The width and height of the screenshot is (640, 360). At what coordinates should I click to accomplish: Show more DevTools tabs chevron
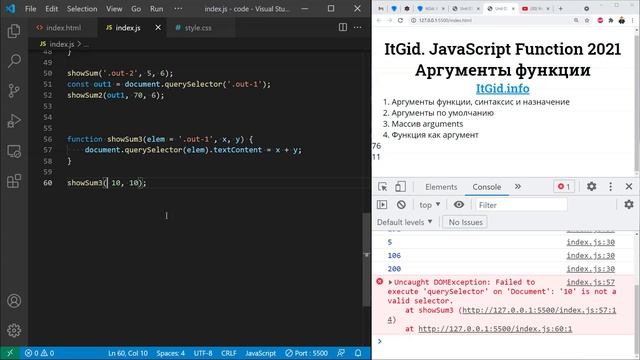click(x=518, y=187)
